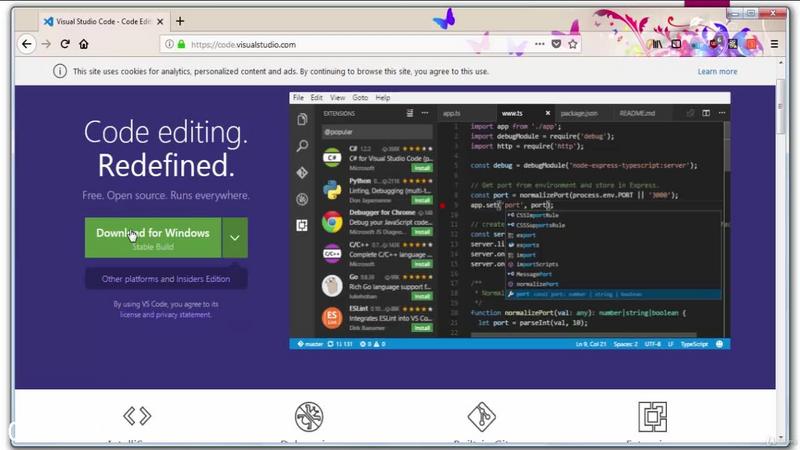Click the green padlock security icon
Image resolution: width=800 pixels, height=450 pixels.
pos(181,44)
